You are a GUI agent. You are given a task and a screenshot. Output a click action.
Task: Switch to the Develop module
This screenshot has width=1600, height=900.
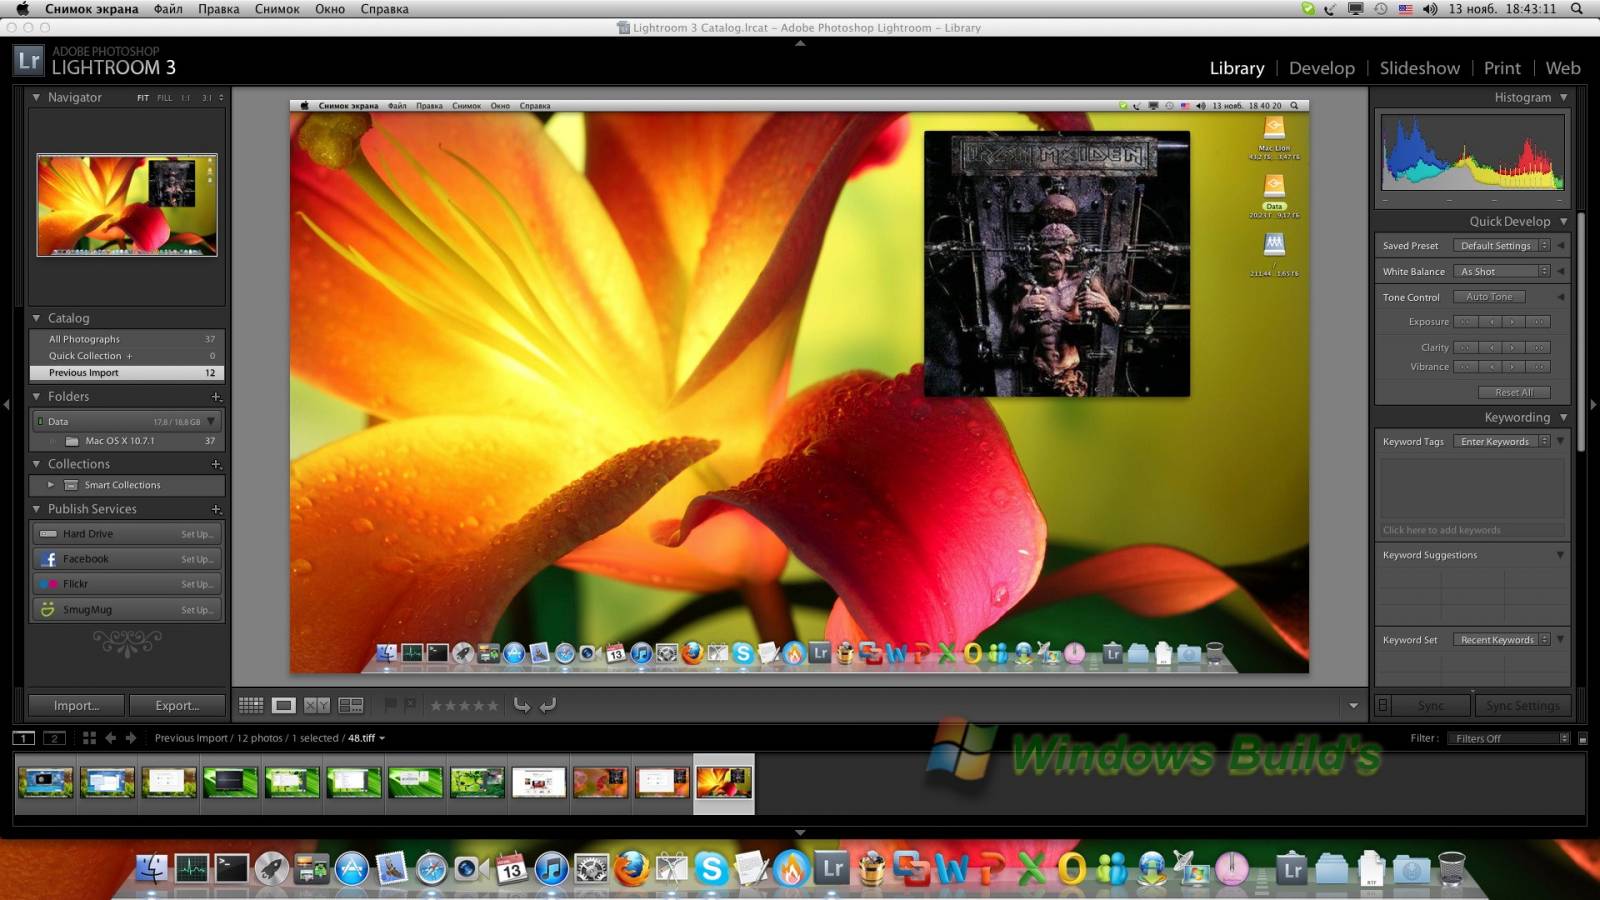(x=1321, y=68)
